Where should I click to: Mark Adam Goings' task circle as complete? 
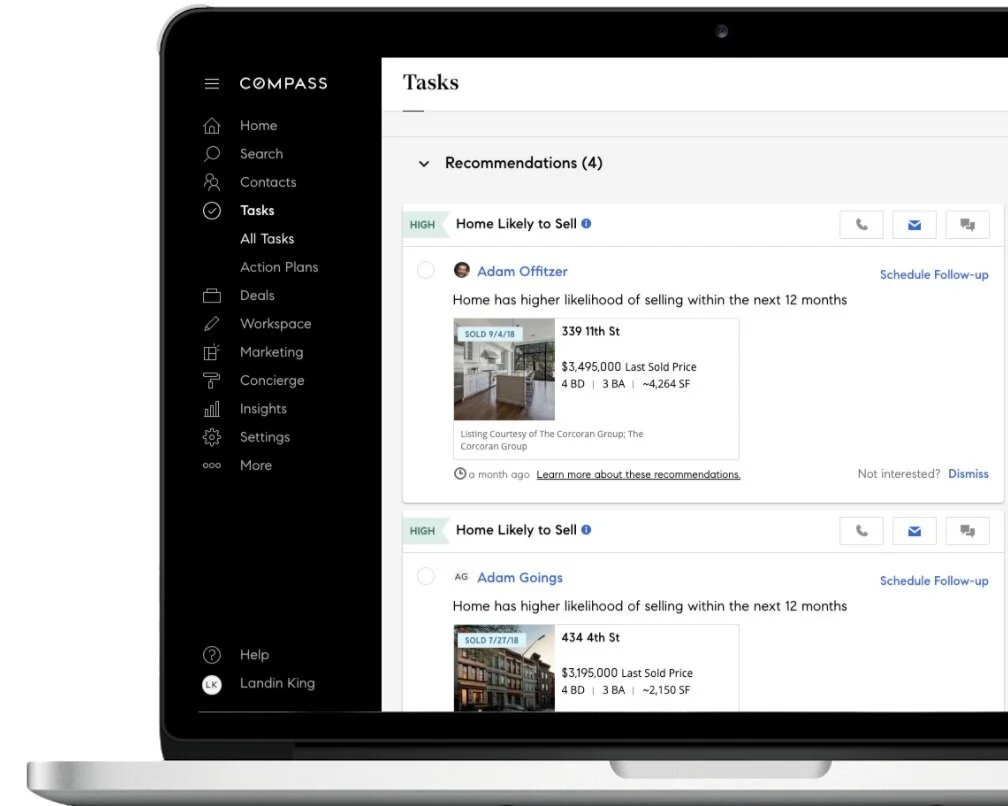425,576
